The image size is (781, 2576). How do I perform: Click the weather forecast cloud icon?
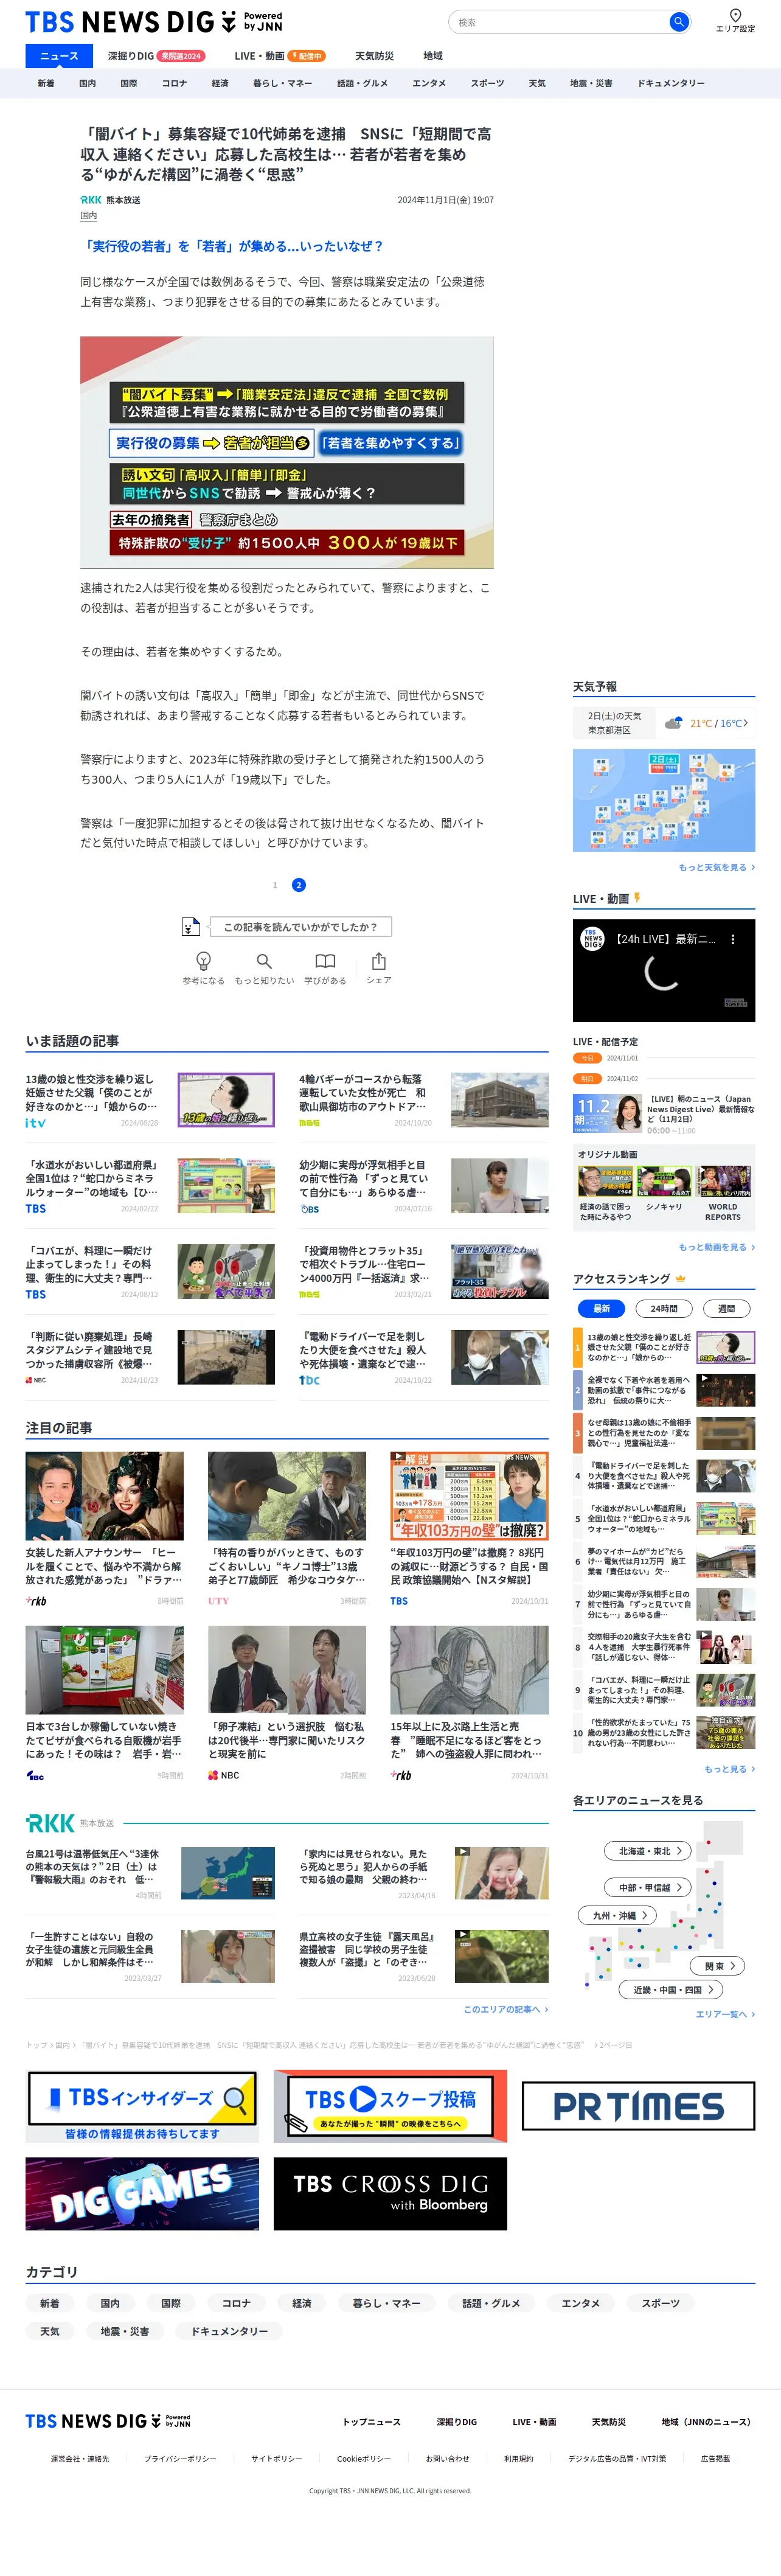(673, 722)
